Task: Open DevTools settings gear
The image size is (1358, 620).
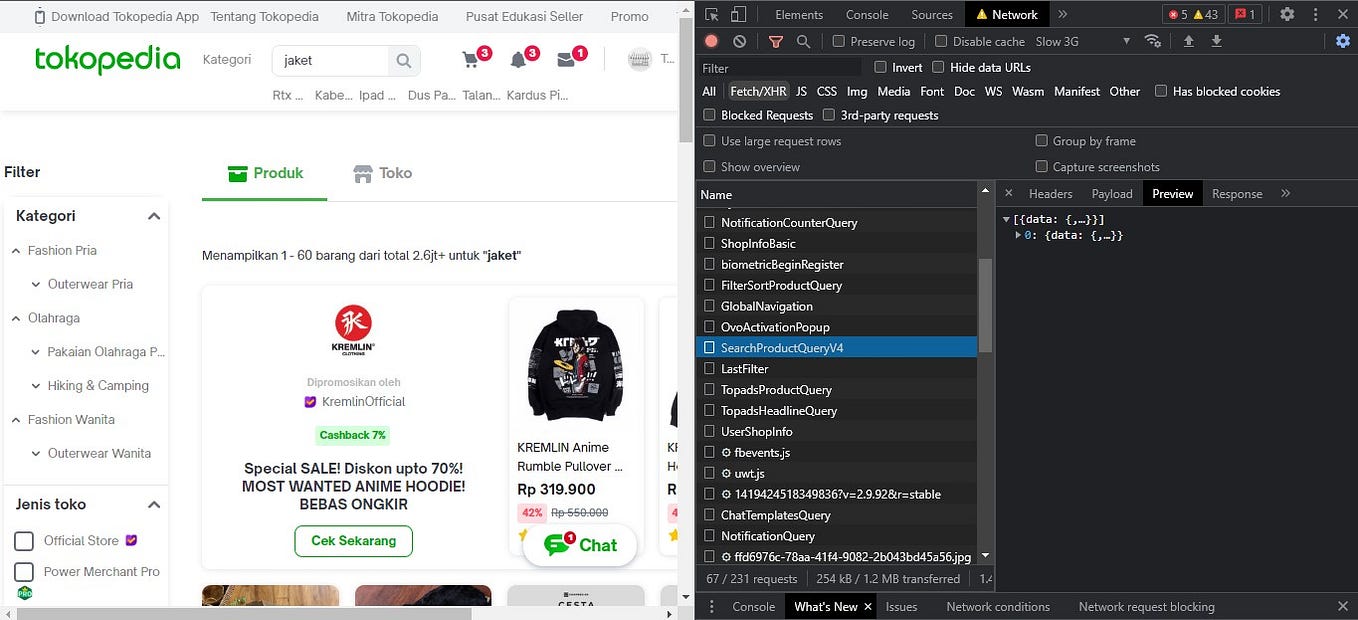Action: (x=1288, y=14)
